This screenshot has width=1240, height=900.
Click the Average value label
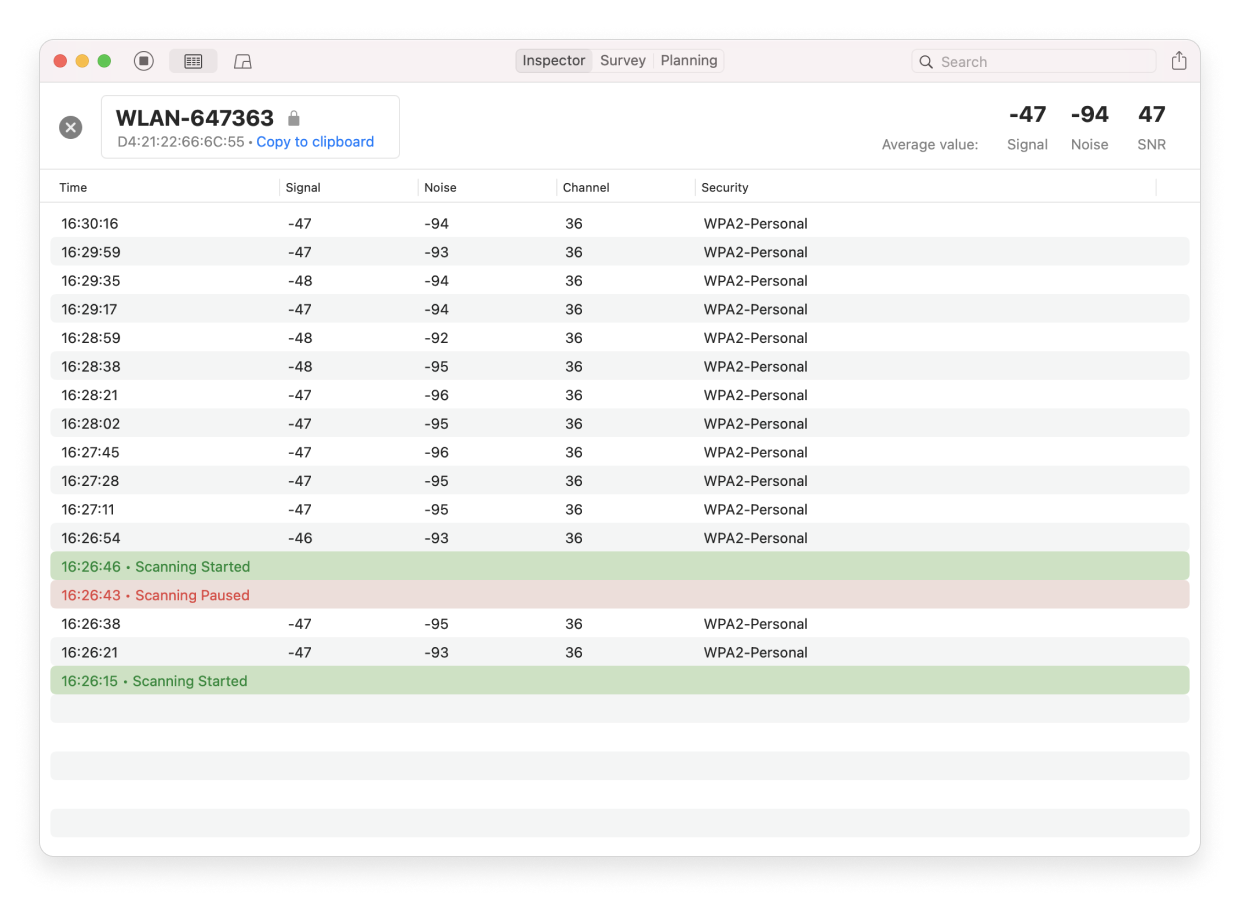click(929, 145)
